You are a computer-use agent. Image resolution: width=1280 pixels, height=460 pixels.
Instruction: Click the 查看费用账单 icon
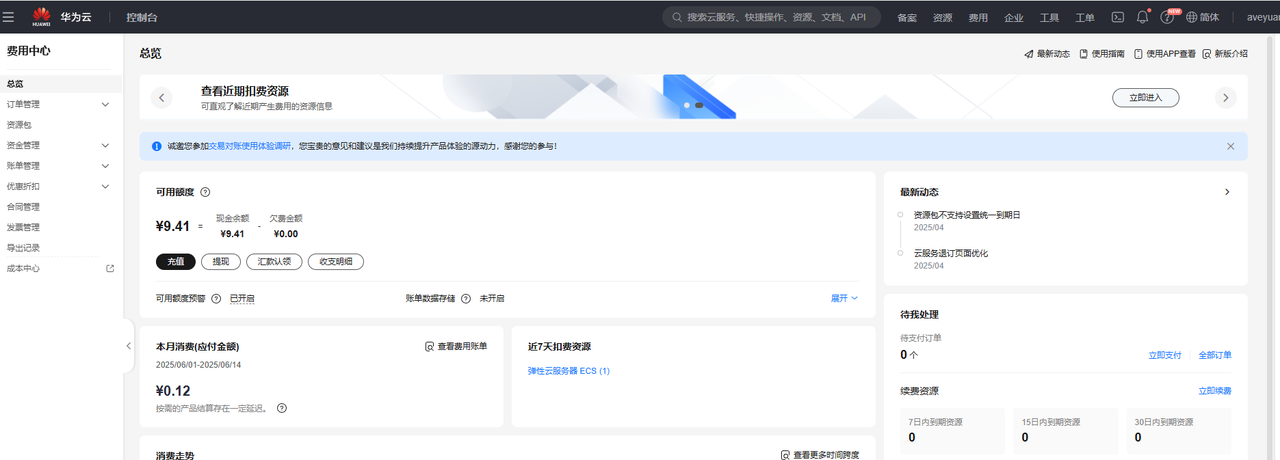click(x=430, y=346)
